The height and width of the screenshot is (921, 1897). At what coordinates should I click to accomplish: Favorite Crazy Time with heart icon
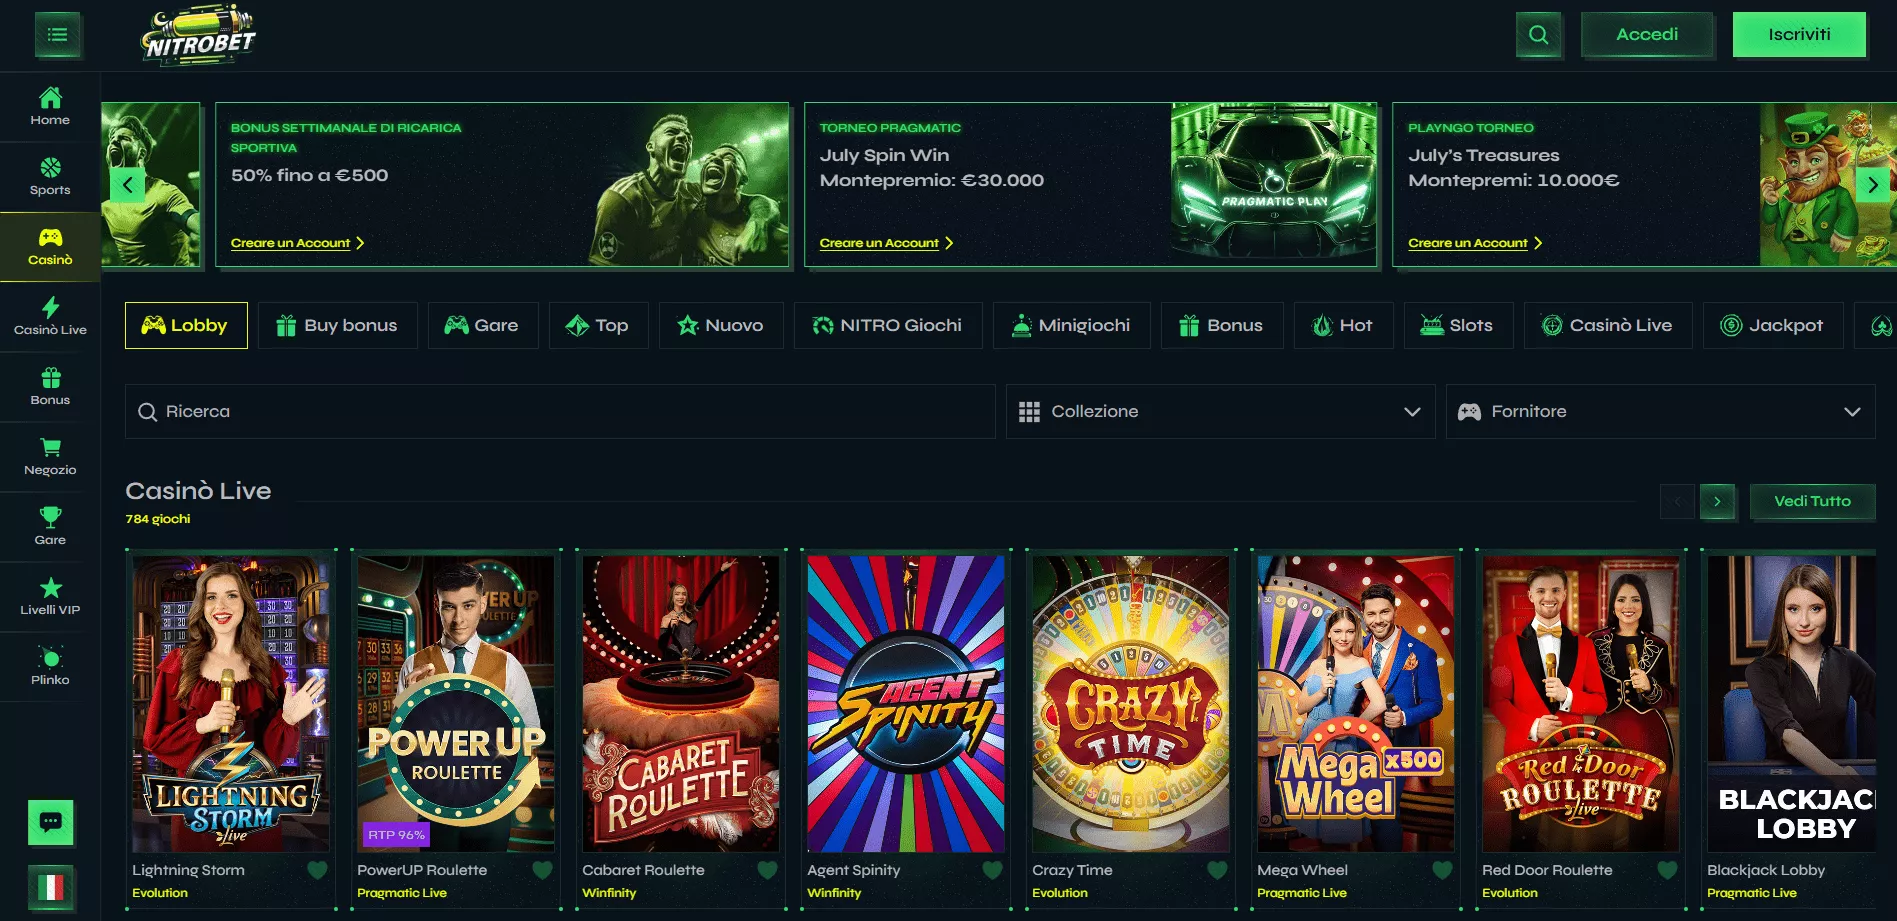[1217, 870]
